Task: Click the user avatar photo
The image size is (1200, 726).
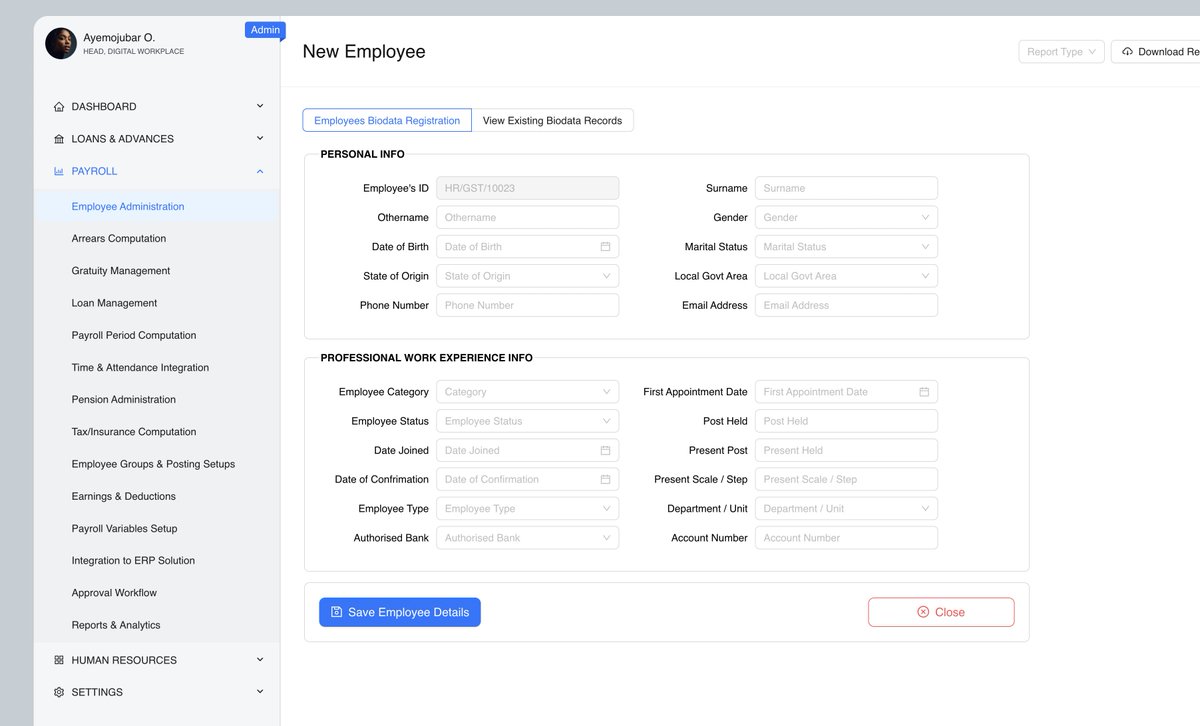Action: [x=61, y=43]
